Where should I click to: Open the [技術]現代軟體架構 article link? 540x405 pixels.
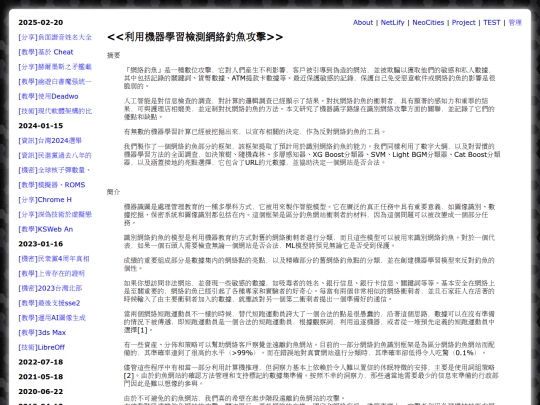point(55,111)
